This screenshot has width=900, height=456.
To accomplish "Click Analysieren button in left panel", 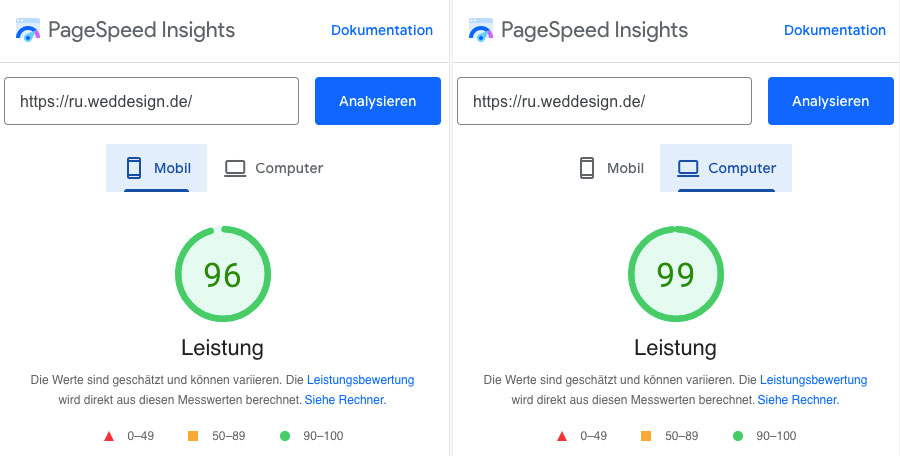I will [x=378, y=101].
